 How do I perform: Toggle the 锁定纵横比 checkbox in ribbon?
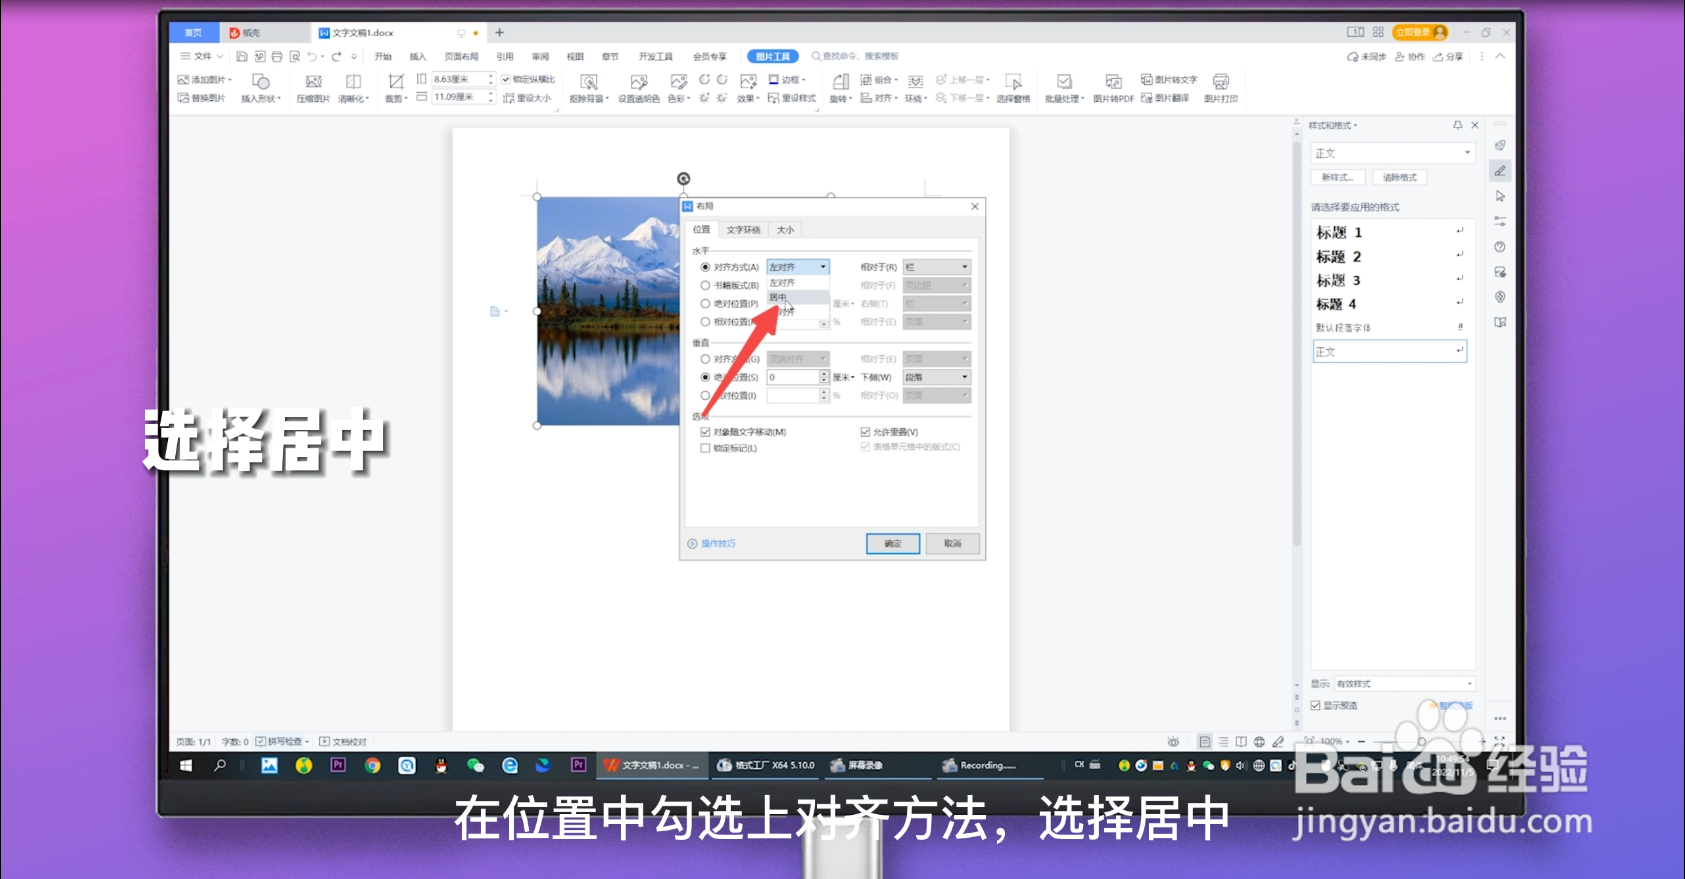506,79
